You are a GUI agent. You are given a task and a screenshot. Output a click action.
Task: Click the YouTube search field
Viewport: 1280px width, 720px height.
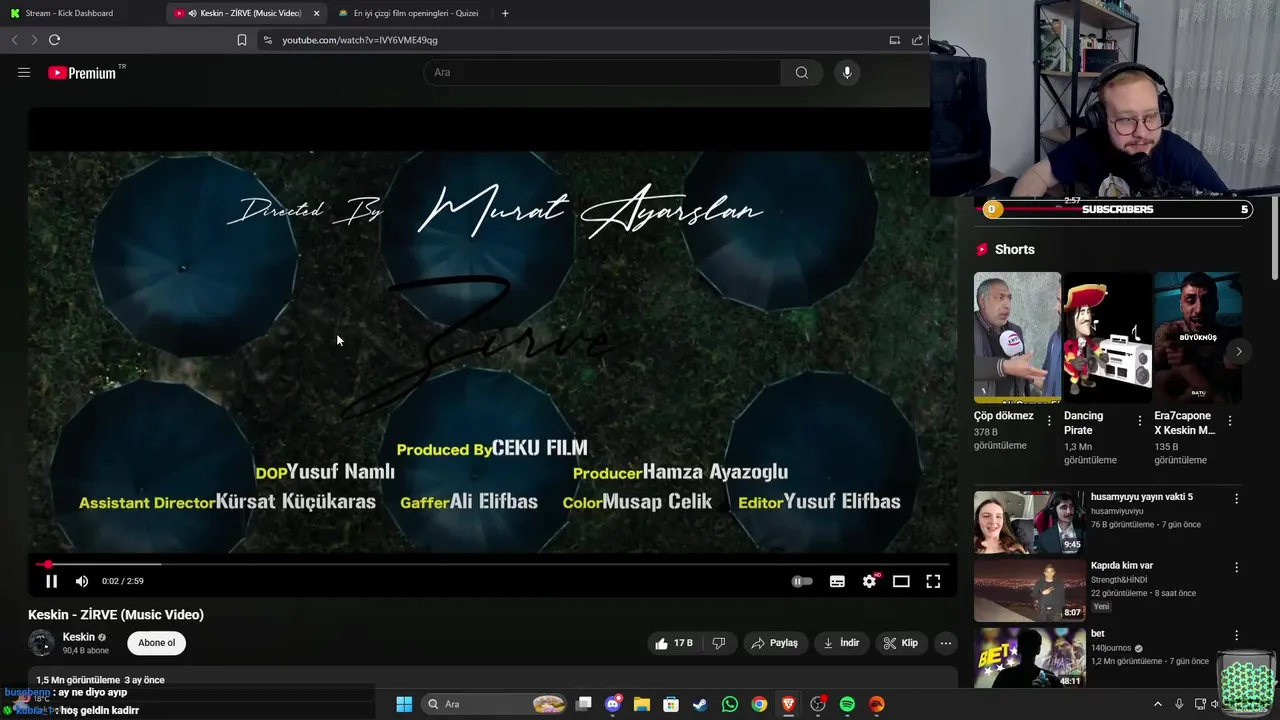[602, 72]
